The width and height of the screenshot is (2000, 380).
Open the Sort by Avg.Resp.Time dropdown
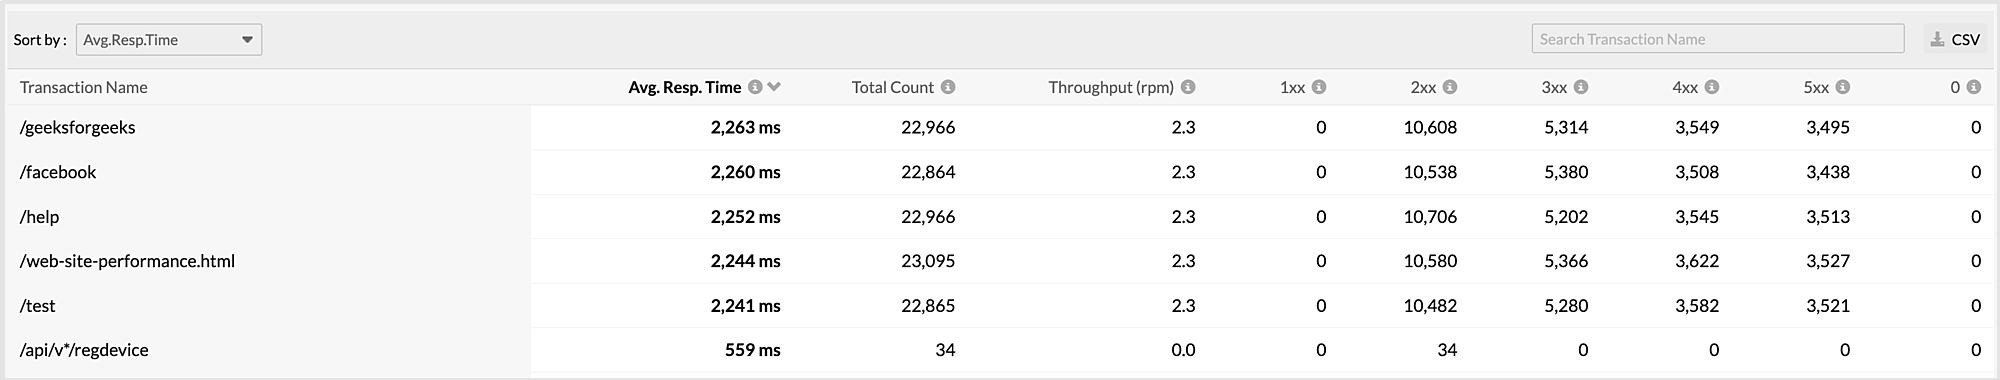[169, 40]
